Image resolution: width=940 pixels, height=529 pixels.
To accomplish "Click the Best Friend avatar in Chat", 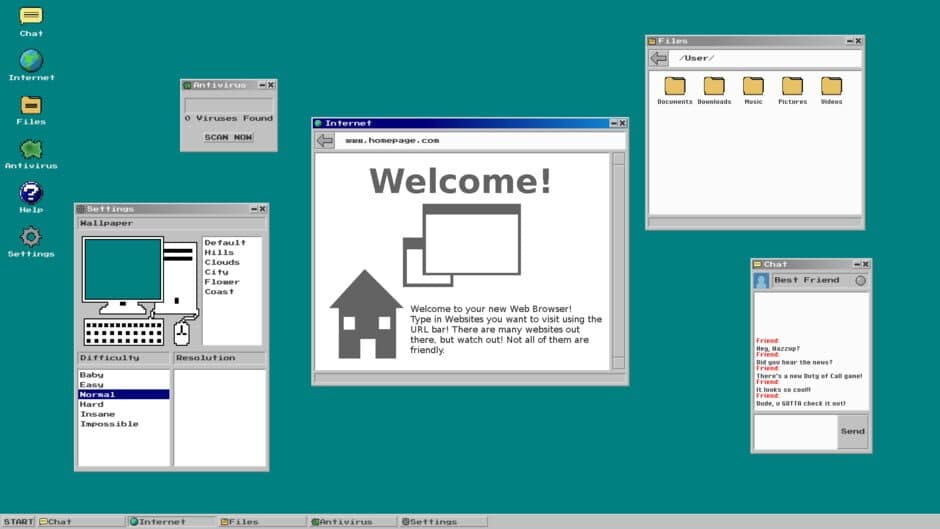I will point(761,281).
